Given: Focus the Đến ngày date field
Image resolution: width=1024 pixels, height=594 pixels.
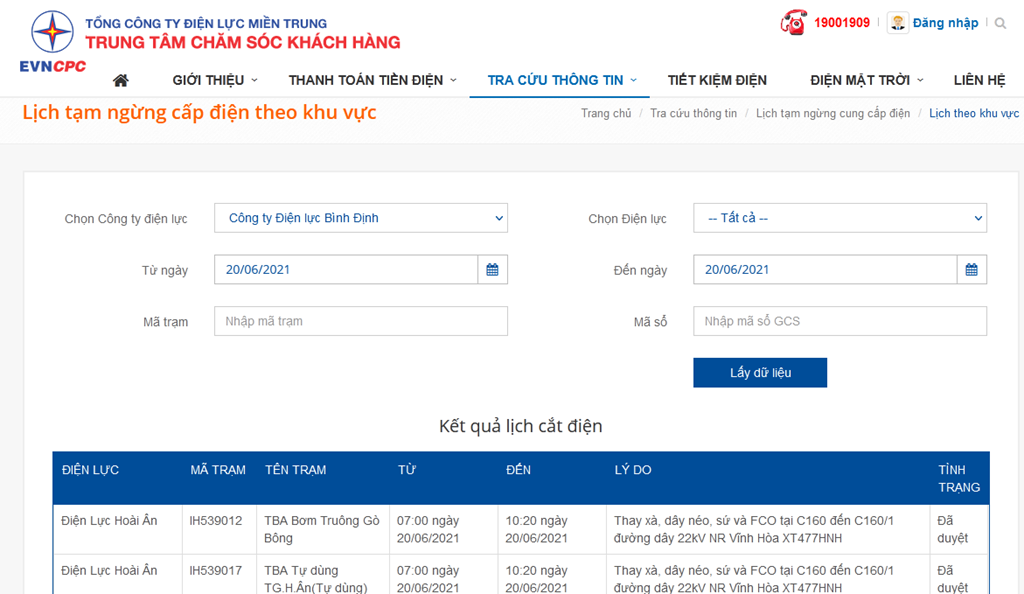Looking at the screenshot, I should click(825, 270).
